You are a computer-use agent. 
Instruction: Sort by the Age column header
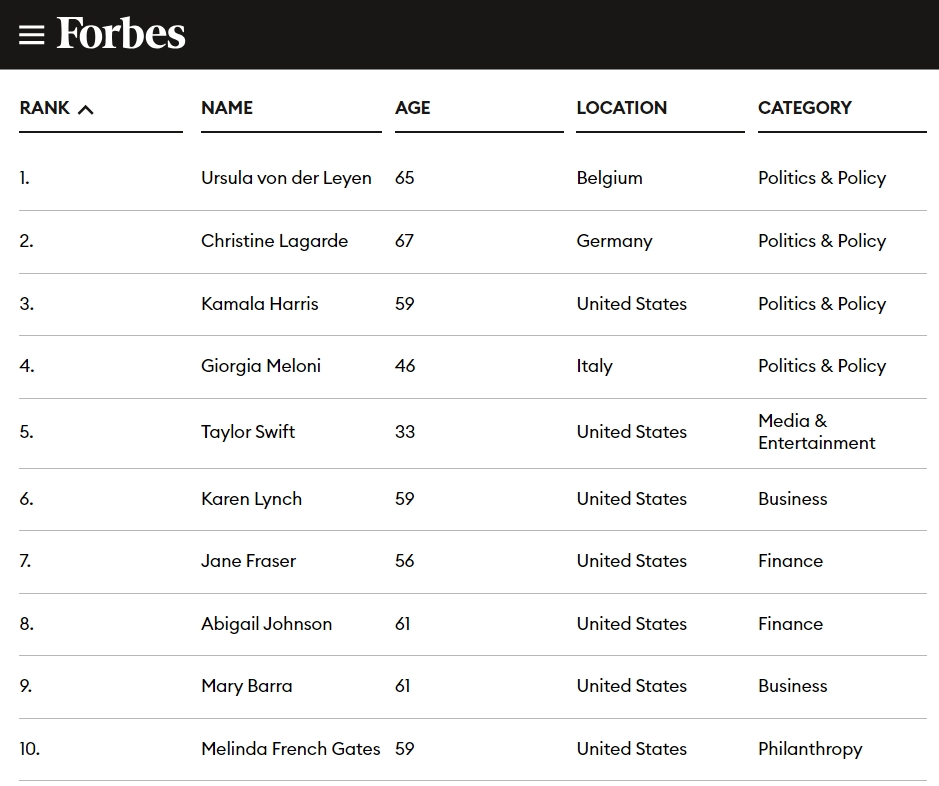413,108
